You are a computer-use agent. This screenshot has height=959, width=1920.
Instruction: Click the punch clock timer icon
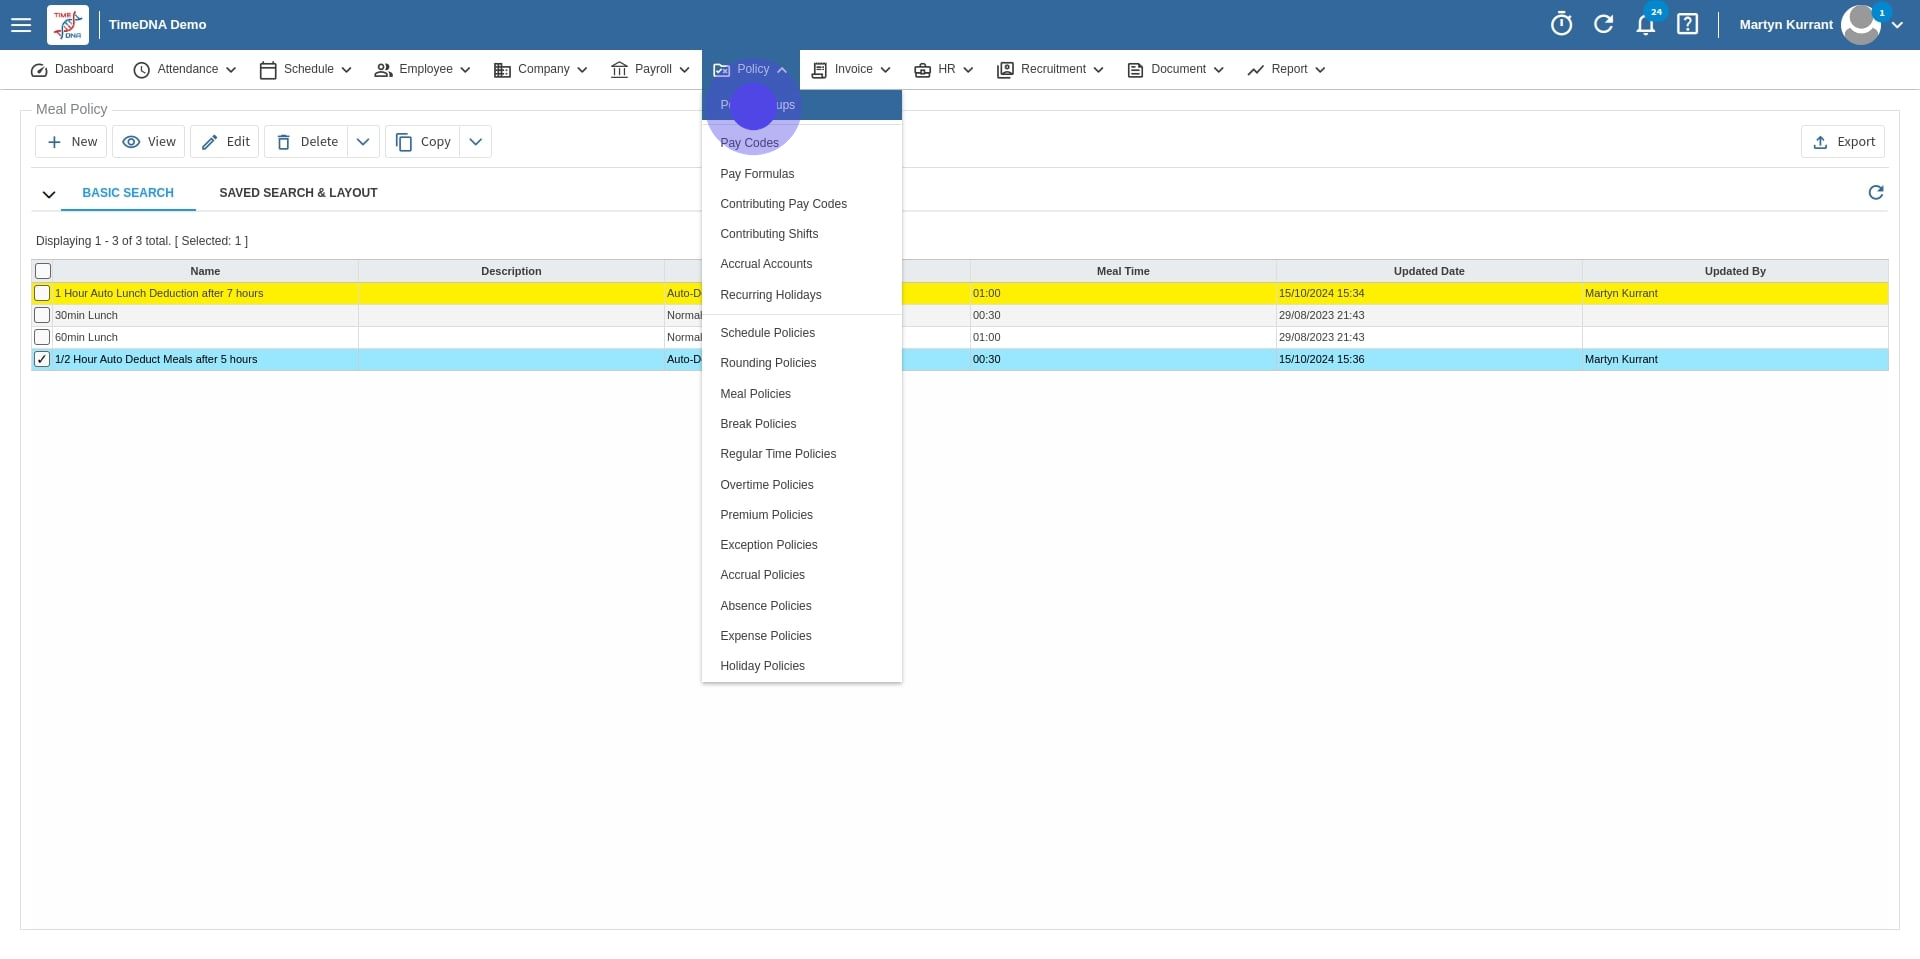coord(1561,24)
